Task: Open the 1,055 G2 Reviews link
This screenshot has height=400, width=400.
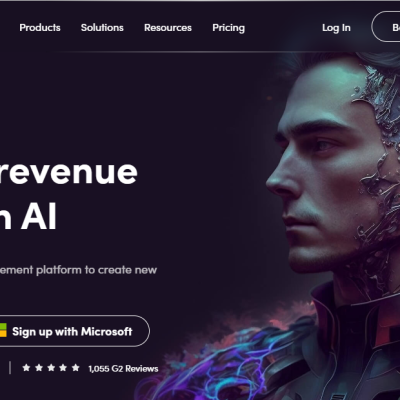Action: (x=123, y=369)
